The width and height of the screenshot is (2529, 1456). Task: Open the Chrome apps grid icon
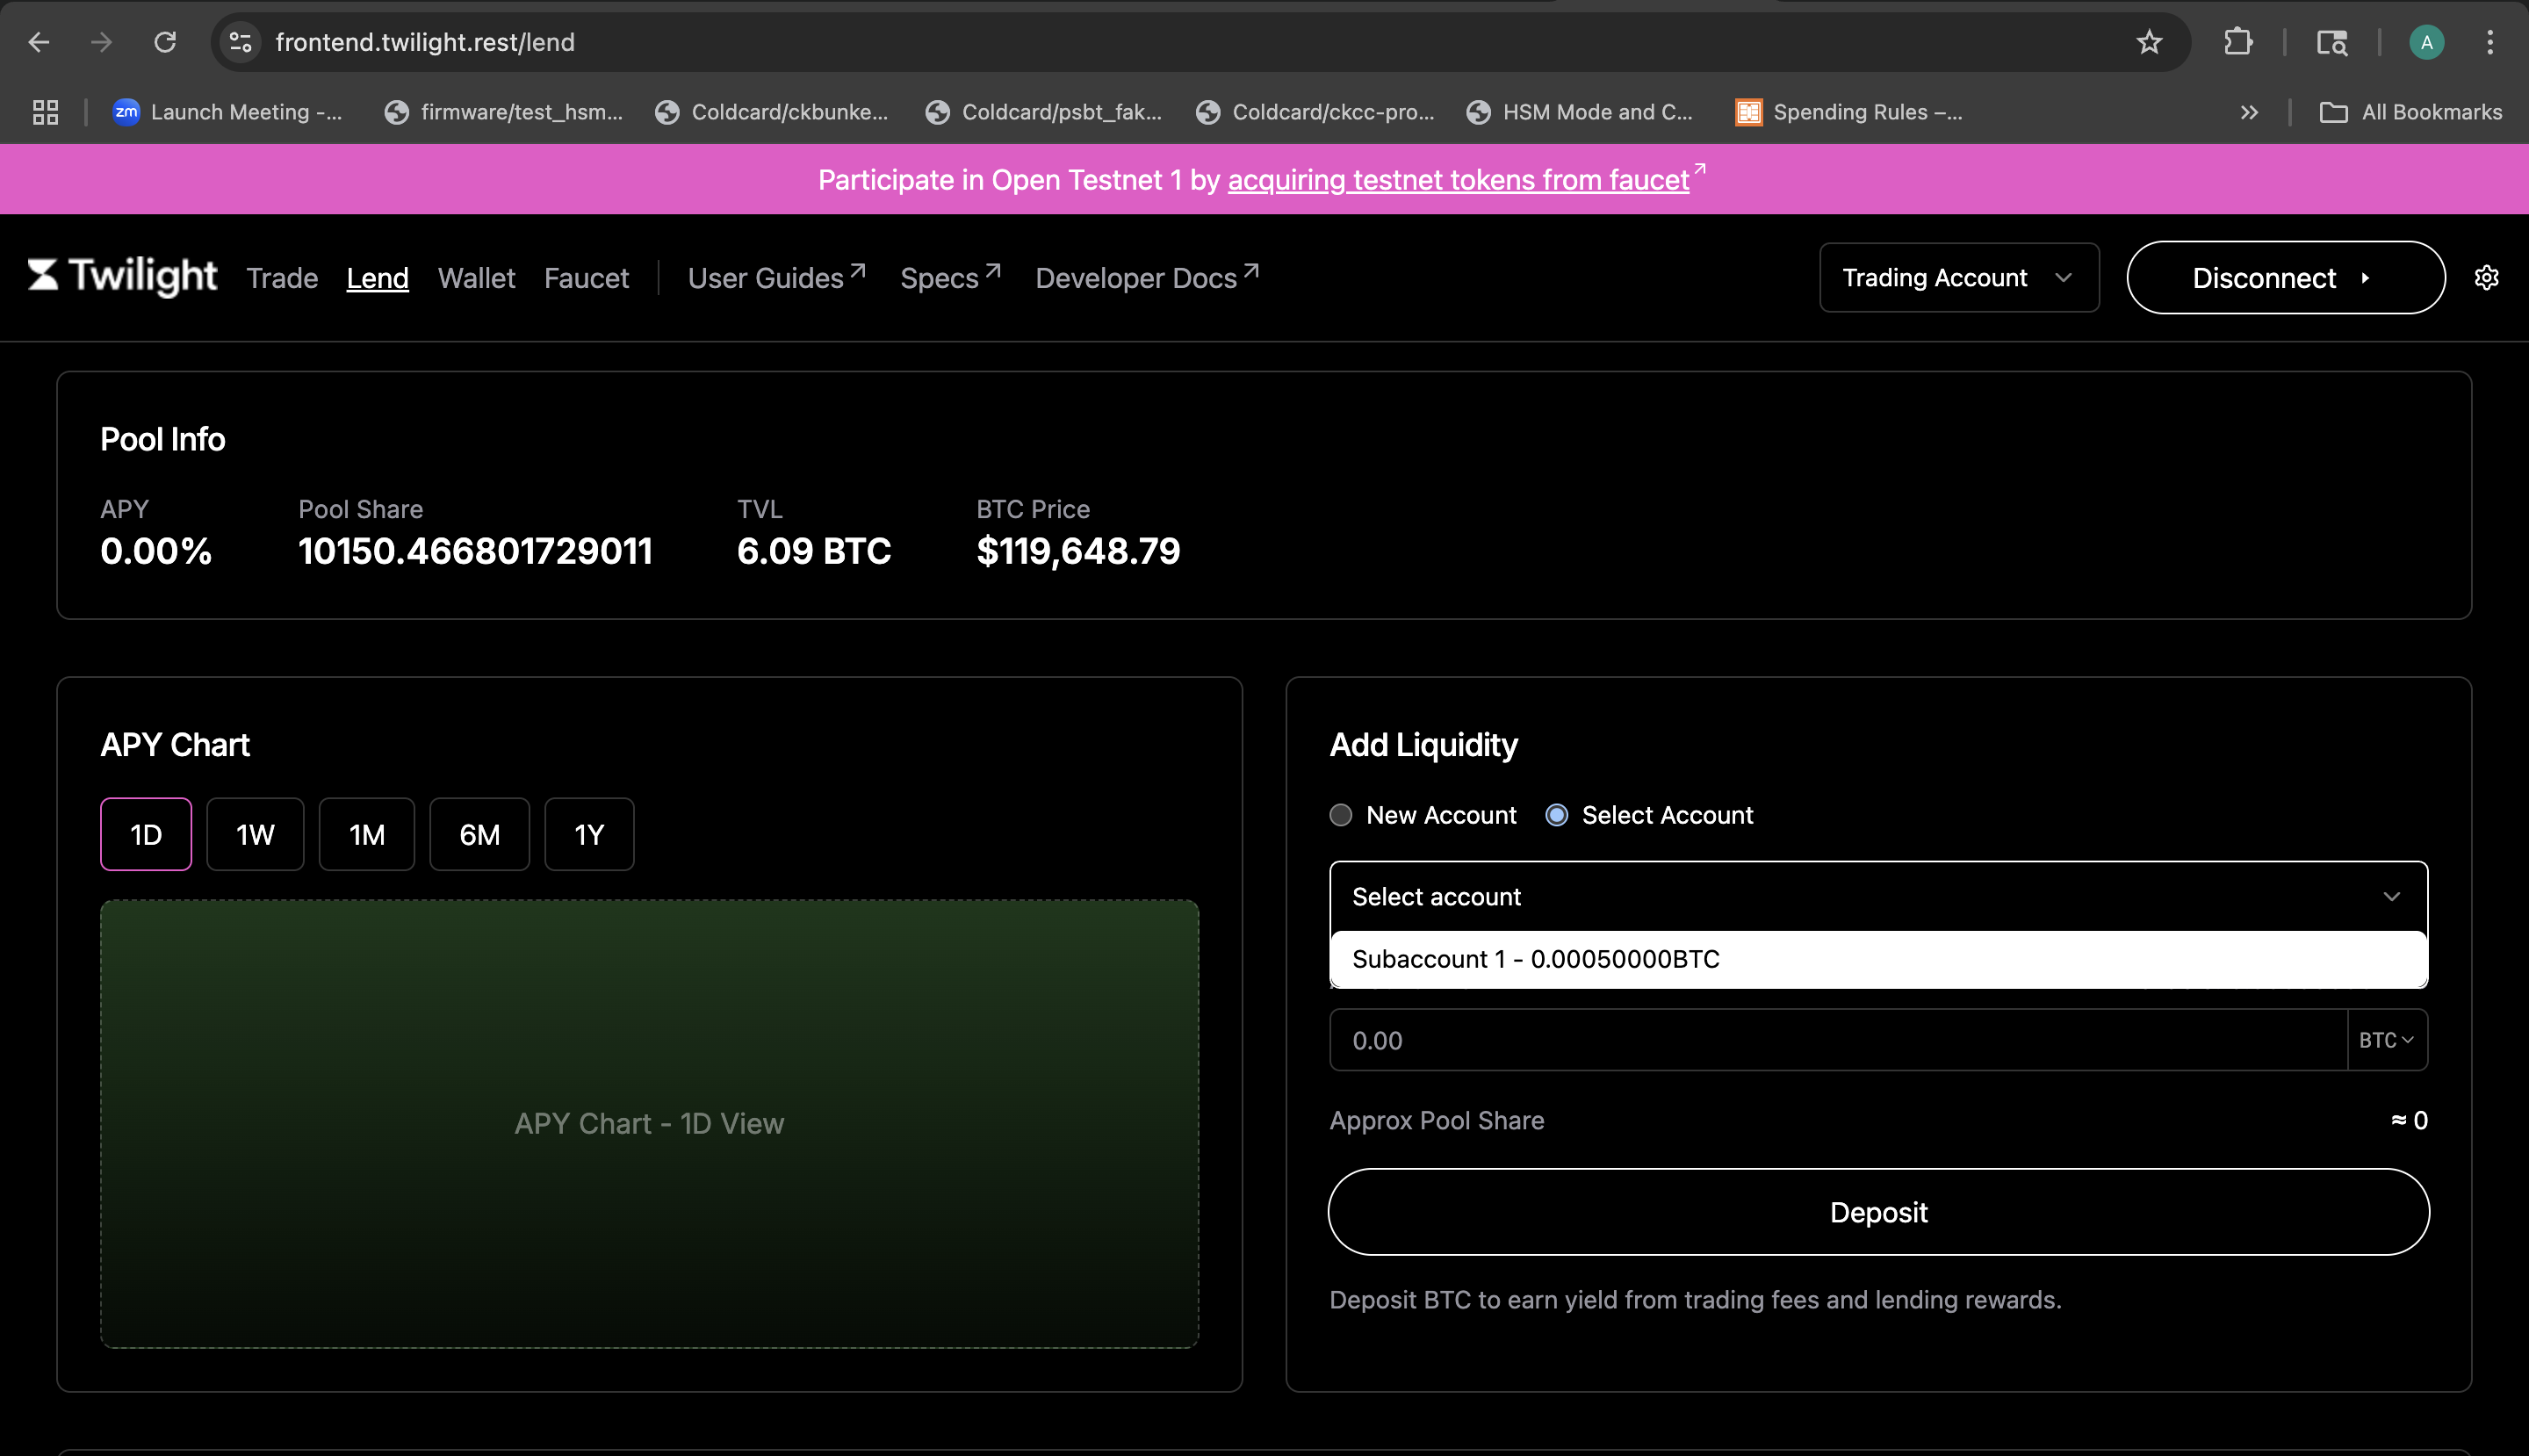point(45,112)
